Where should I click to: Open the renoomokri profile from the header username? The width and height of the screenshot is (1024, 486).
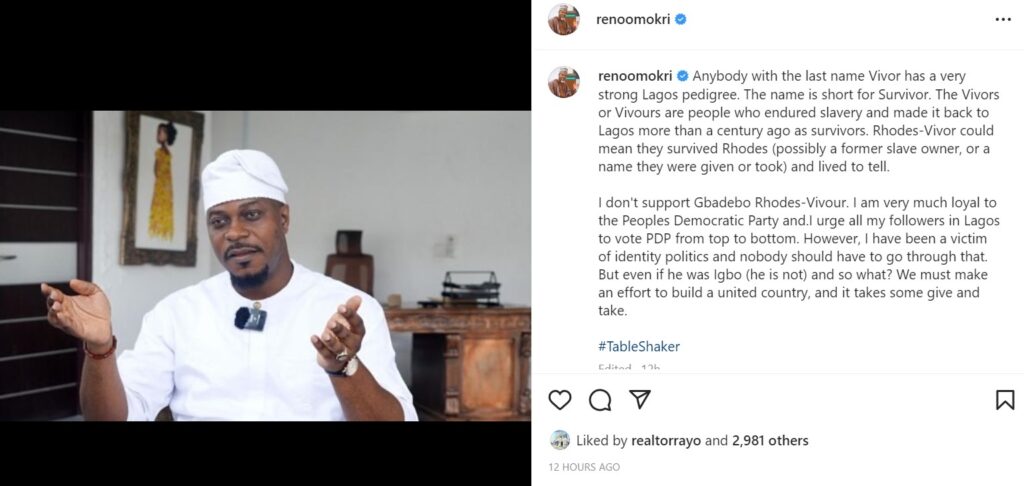click(x=634, y=19)
